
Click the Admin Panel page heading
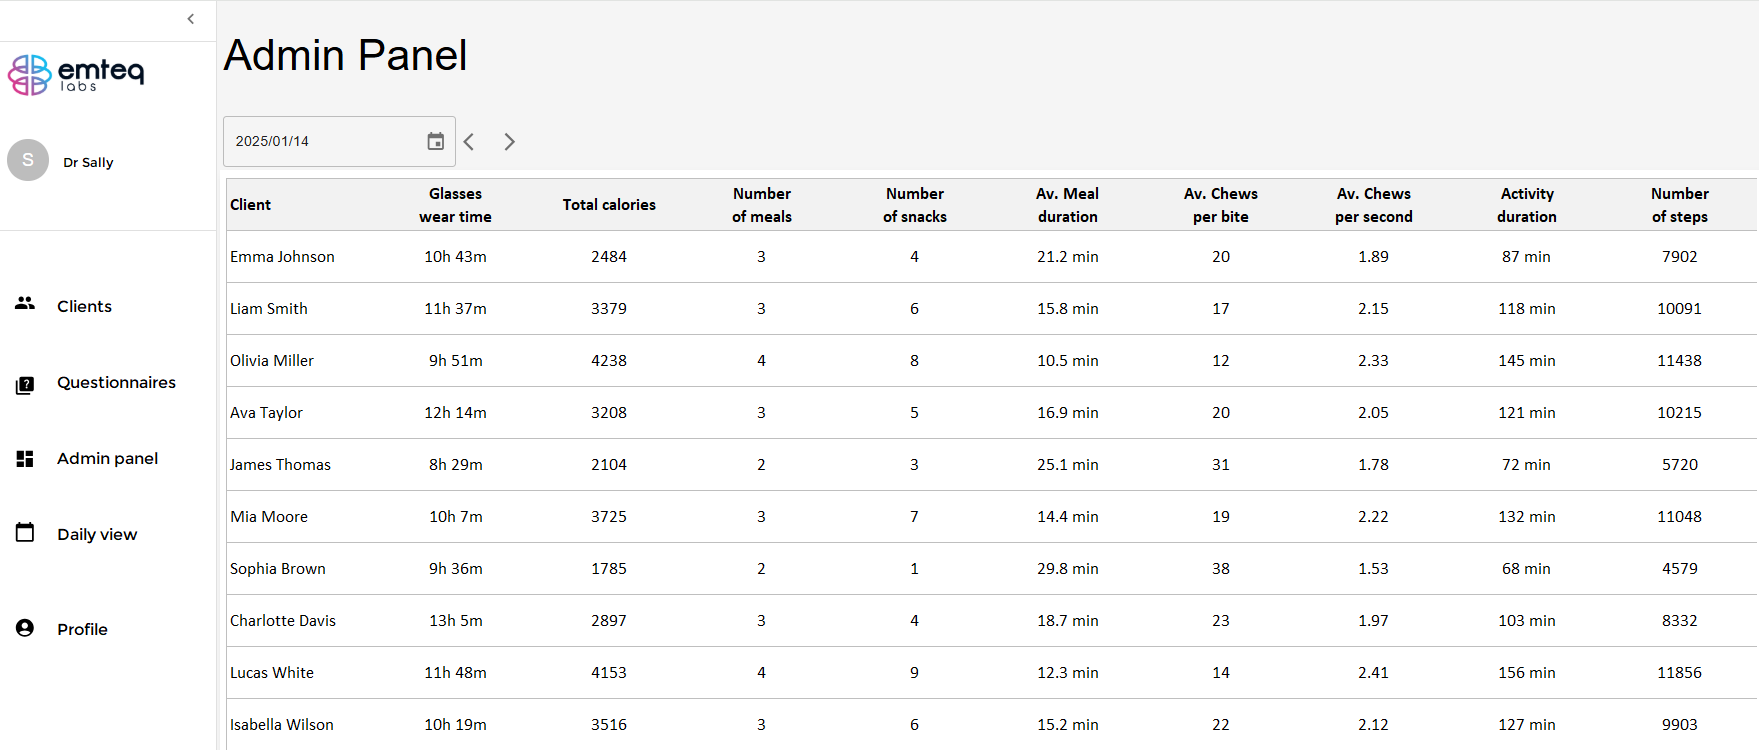pyautogui.click(x=345, y=55)
